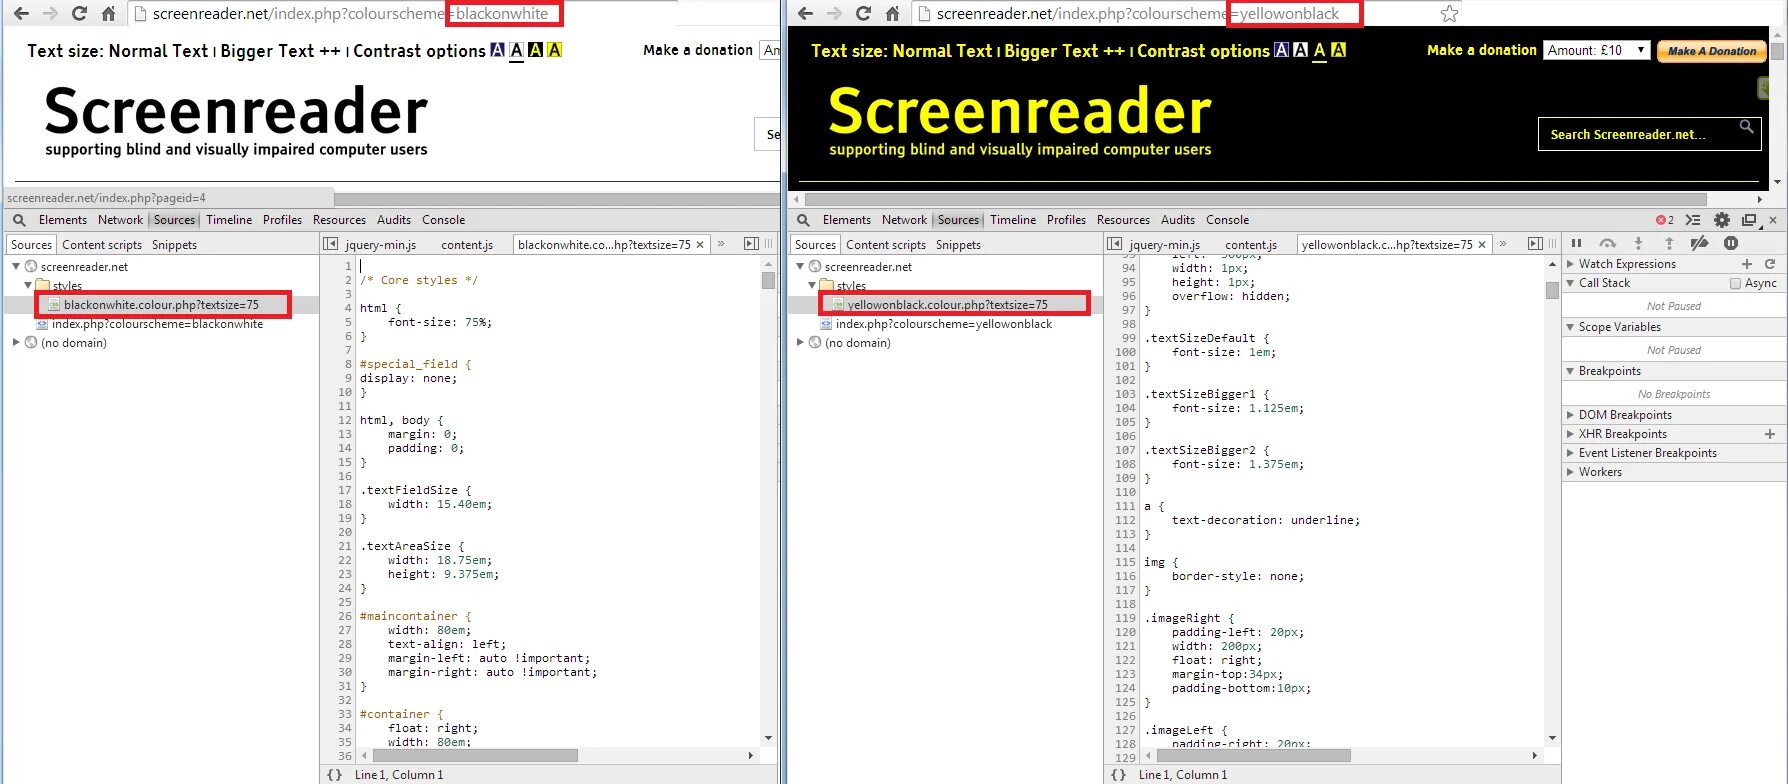Go back in left browser window
This screenshot has width=1788, height=784.
click(20, 14)
